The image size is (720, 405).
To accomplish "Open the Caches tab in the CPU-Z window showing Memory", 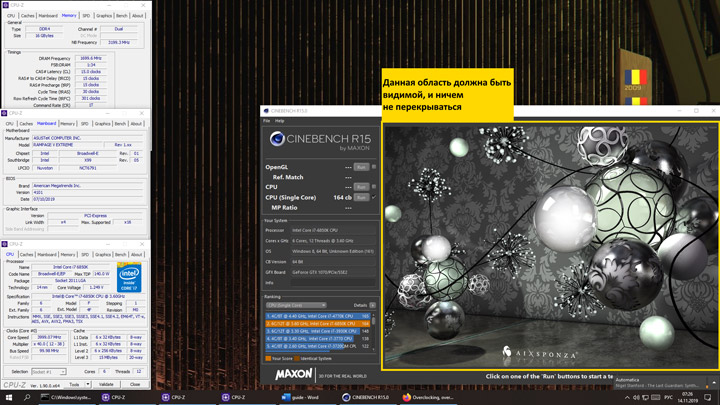I will 28,16.
